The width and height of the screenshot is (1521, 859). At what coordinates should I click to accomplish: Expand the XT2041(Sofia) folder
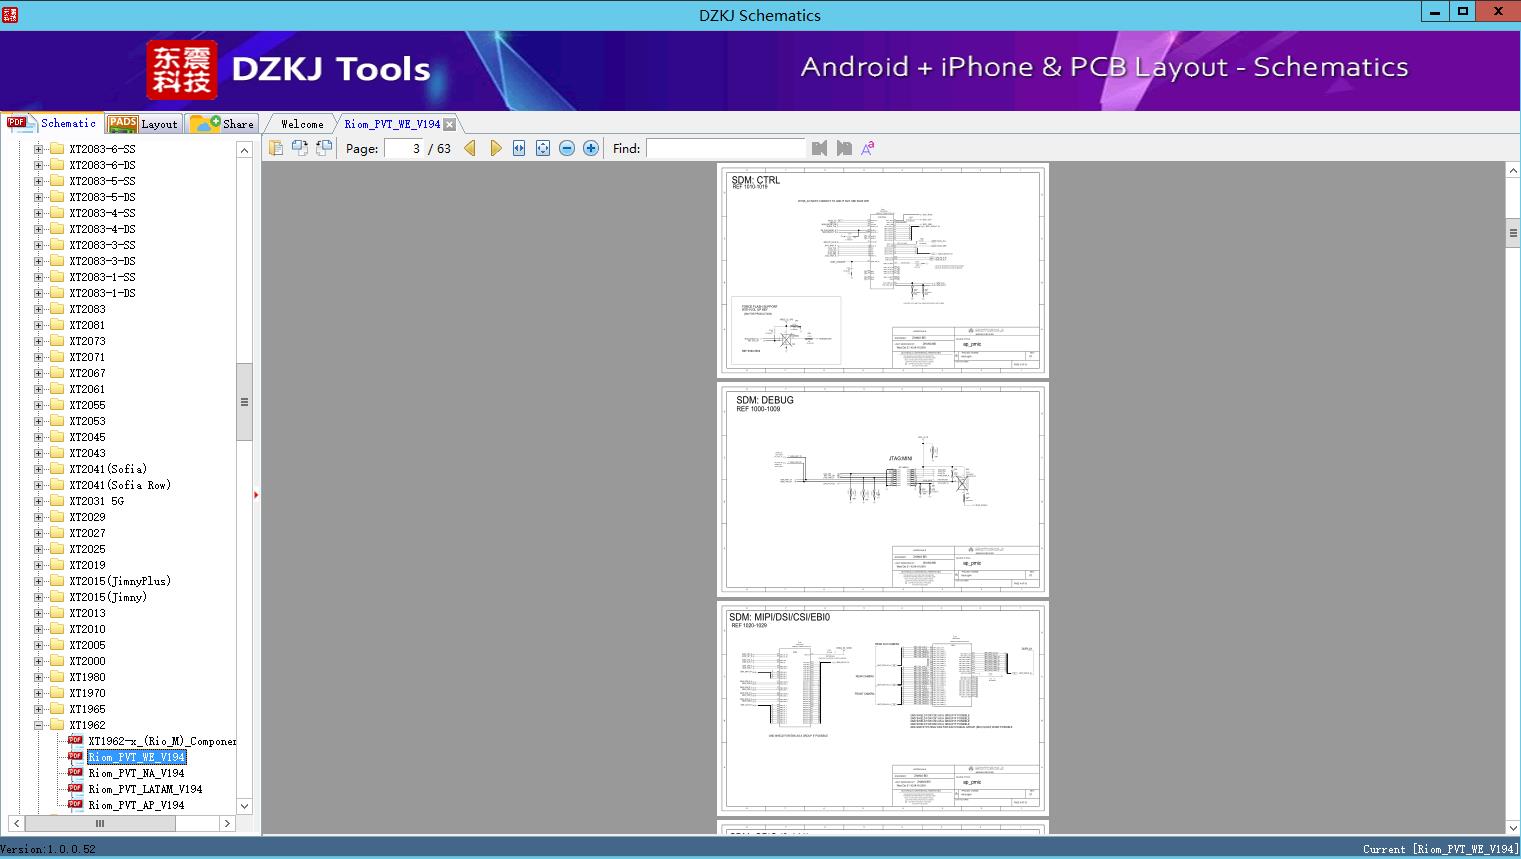click(x=39, y=469)
